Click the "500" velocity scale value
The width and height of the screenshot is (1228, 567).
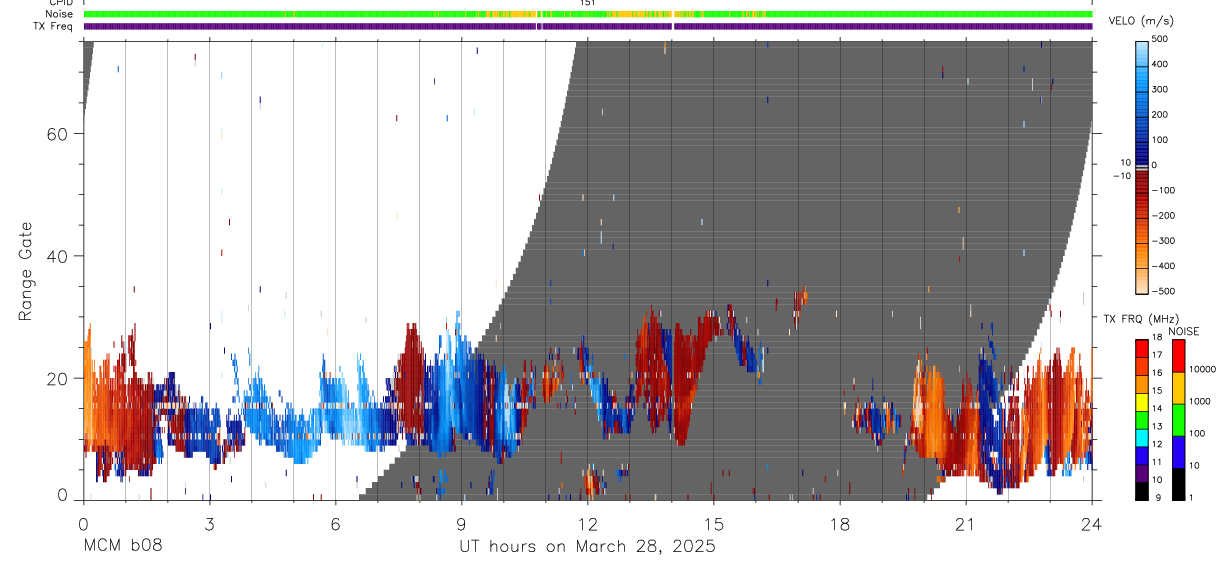[1160, 39]
